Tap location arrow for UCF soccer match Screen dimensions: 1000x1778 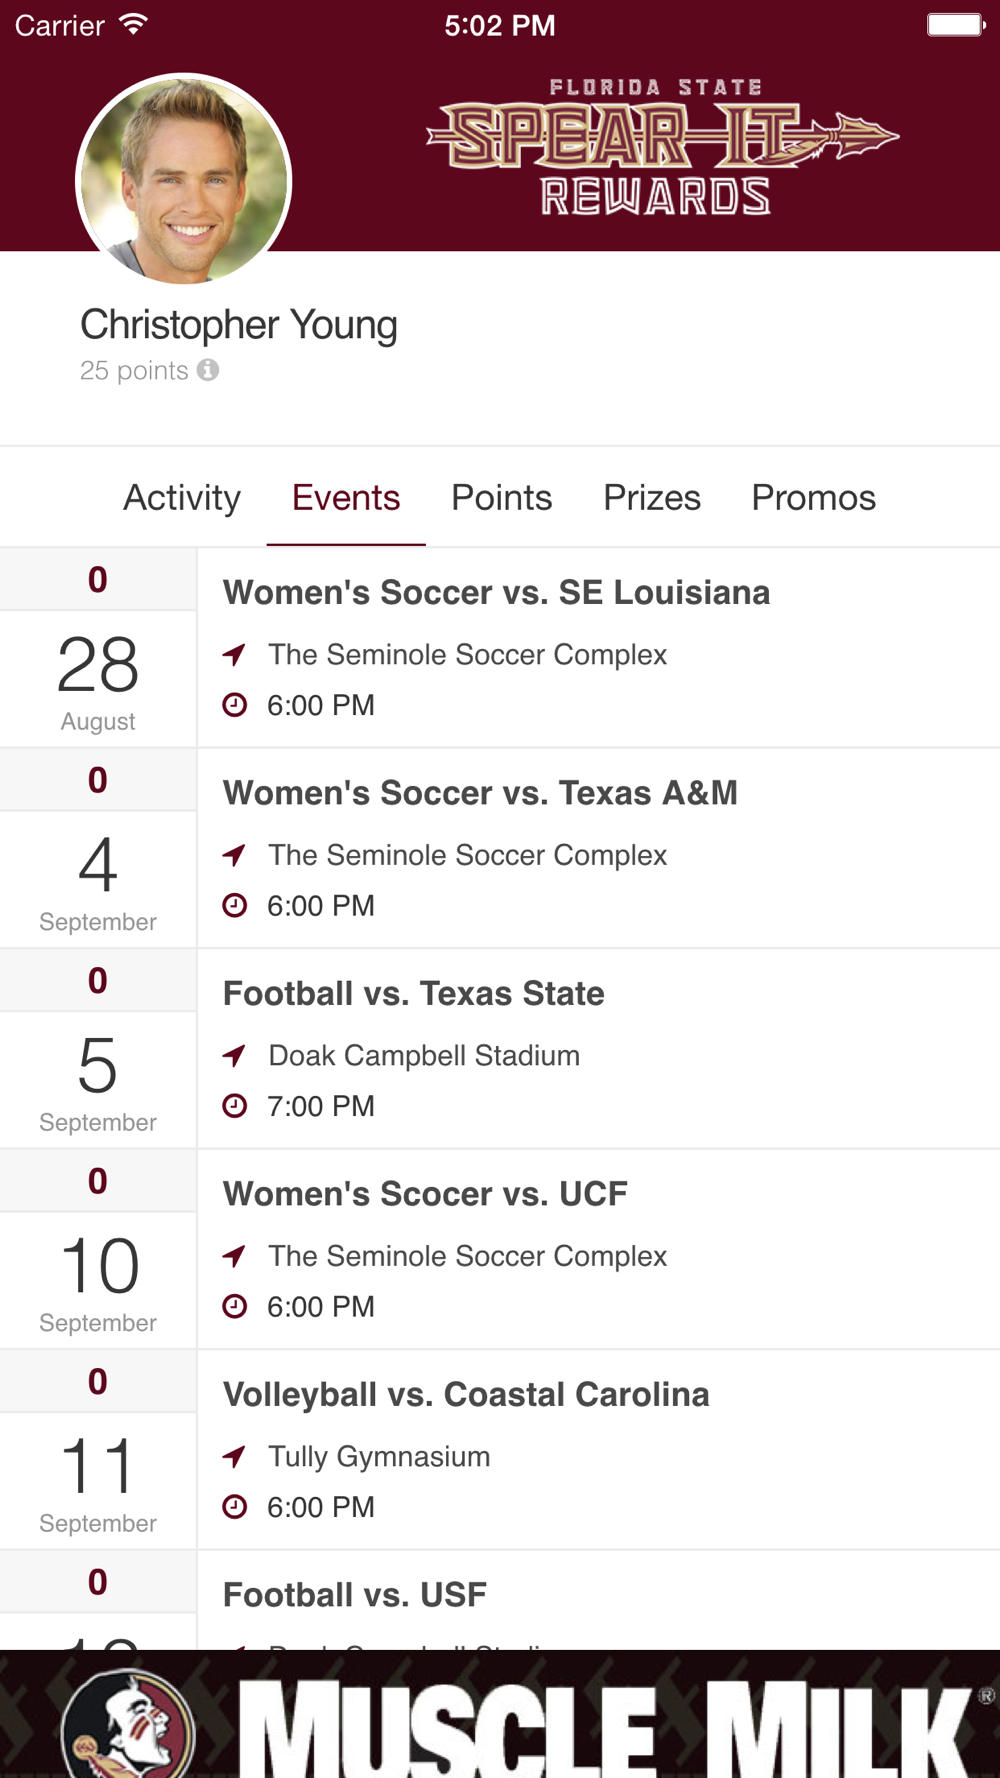[x=234, y=1256]
